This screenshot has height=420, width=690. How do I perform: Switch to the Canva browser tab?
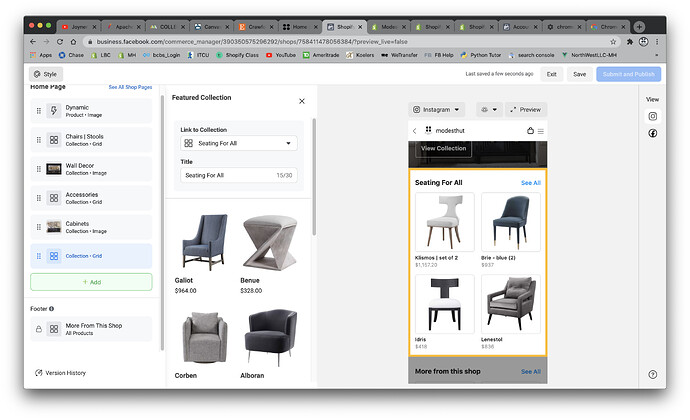click(212, 27)
